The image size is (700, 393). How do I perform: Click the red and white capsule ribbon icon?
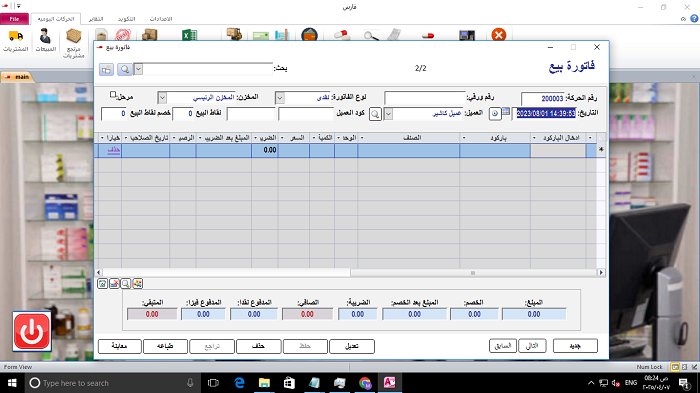tap(342, 35)
